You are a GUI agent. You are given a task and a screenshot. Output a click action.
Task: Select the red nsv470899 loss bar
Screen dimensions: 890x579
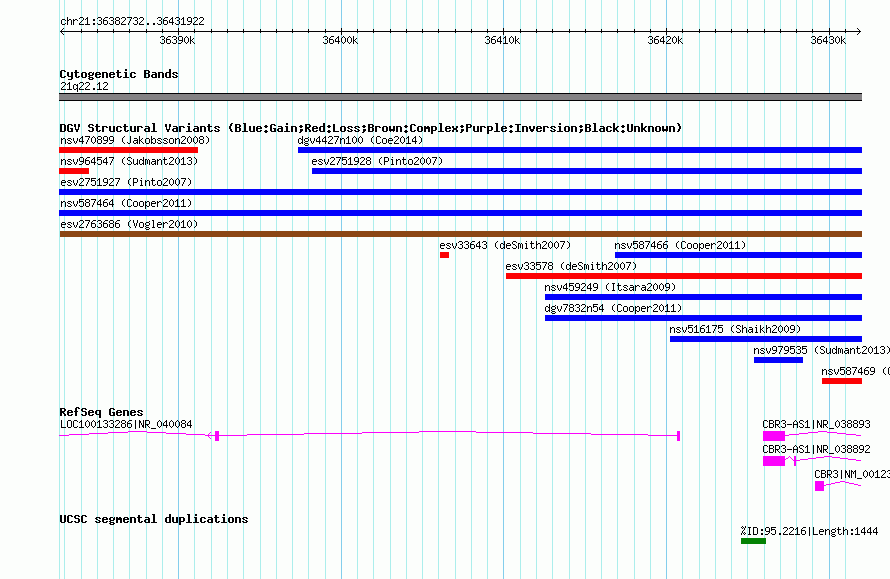pyautogui.click(x=128, y=150)
